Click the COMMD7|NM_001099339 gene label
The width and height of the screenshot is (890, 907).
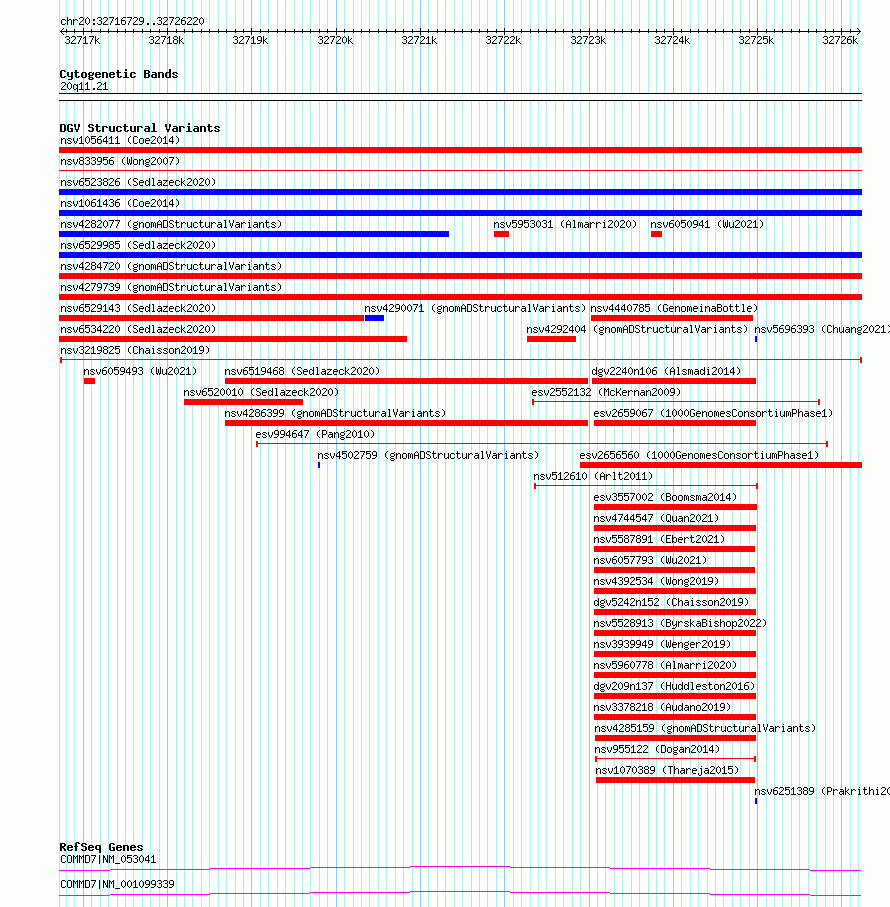pos(117,884)
